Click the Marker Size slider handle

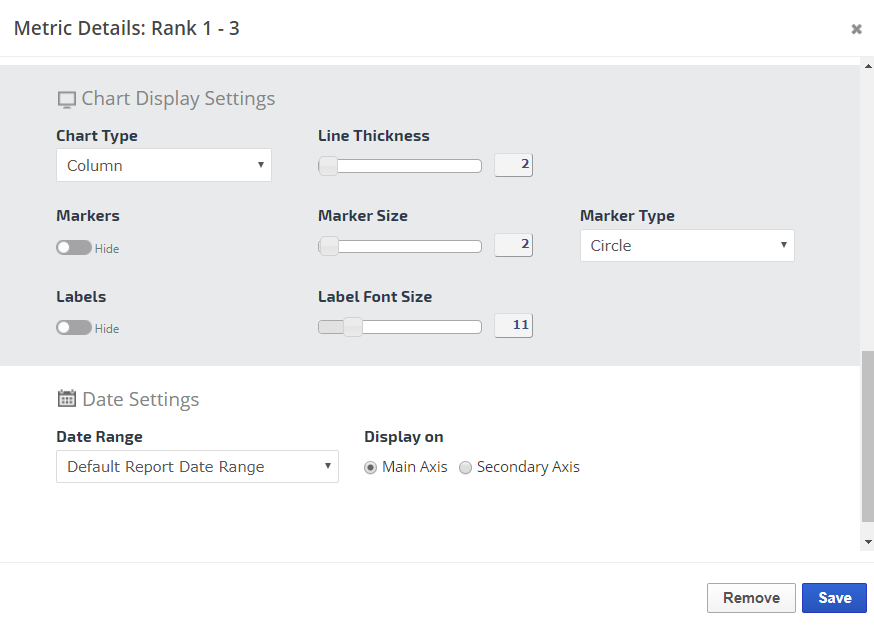(328, 246)
